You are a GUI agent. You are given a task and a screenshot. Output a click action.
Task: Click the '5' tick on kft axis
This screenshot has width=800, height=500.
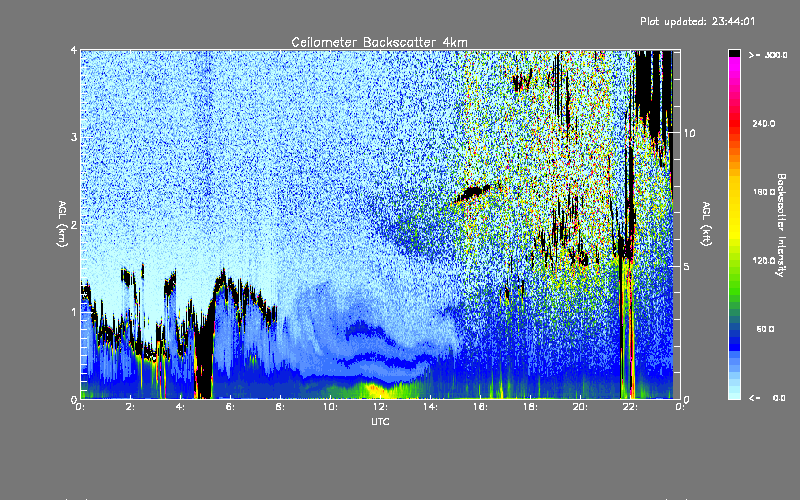pyautogui.click(x=687, y=266)
